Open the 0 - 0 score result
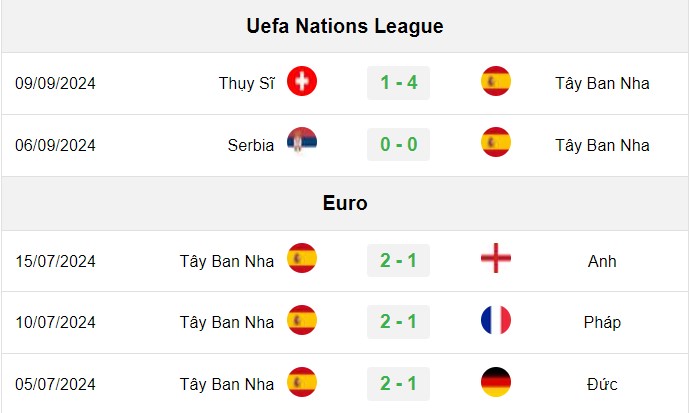The height and width of the screenshot is (413, 690). click(x=398, y=144)
